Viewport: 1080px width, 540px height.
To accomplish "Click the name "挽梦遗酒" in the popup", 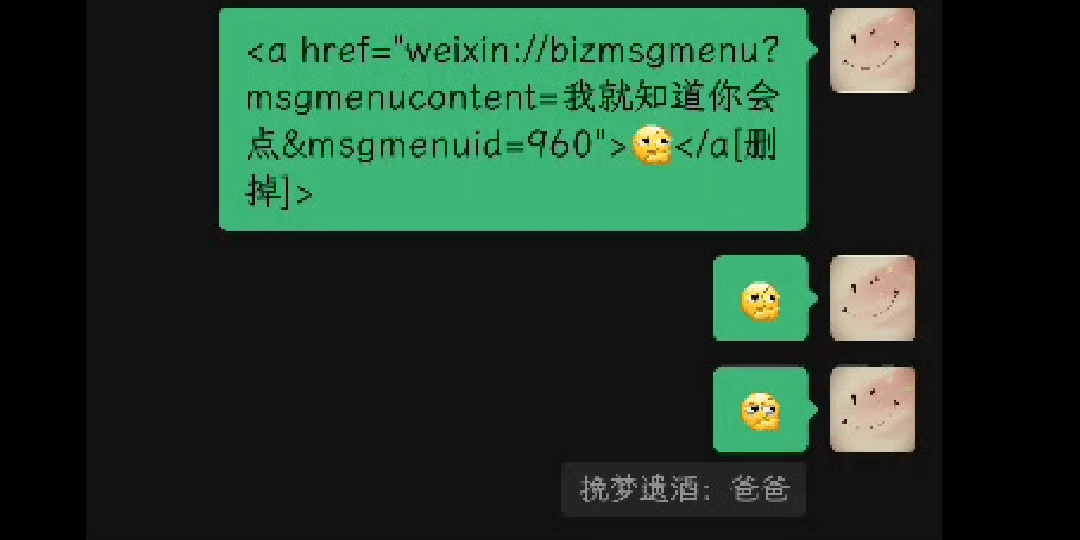I will coord(638,490).
